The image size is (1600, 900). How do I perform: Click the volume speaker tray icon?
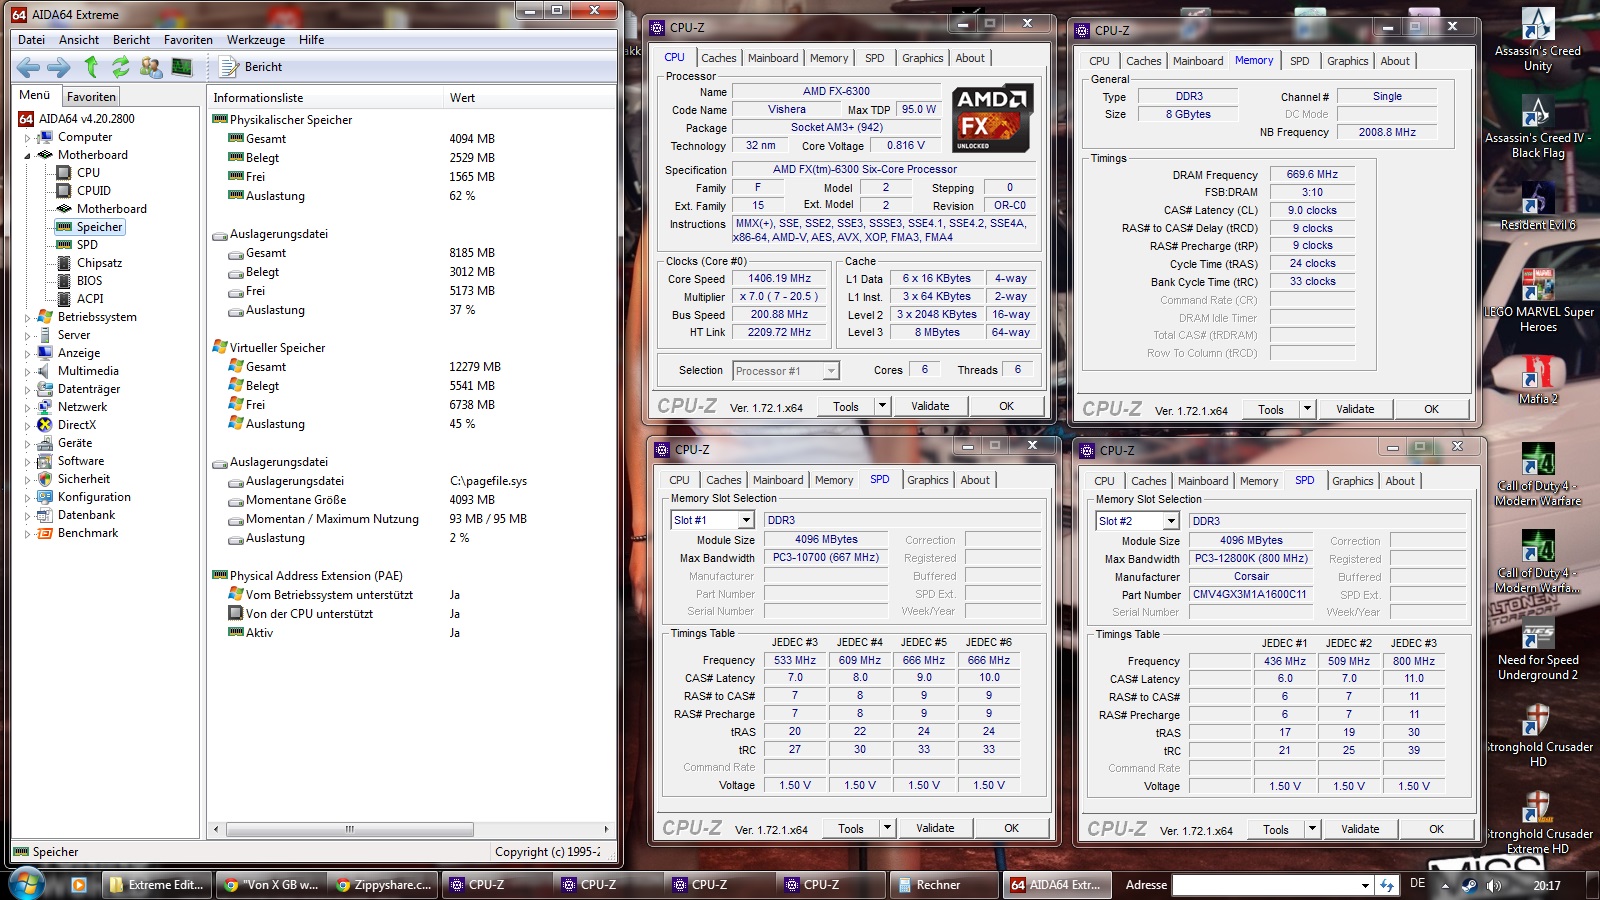point(1494,885)
